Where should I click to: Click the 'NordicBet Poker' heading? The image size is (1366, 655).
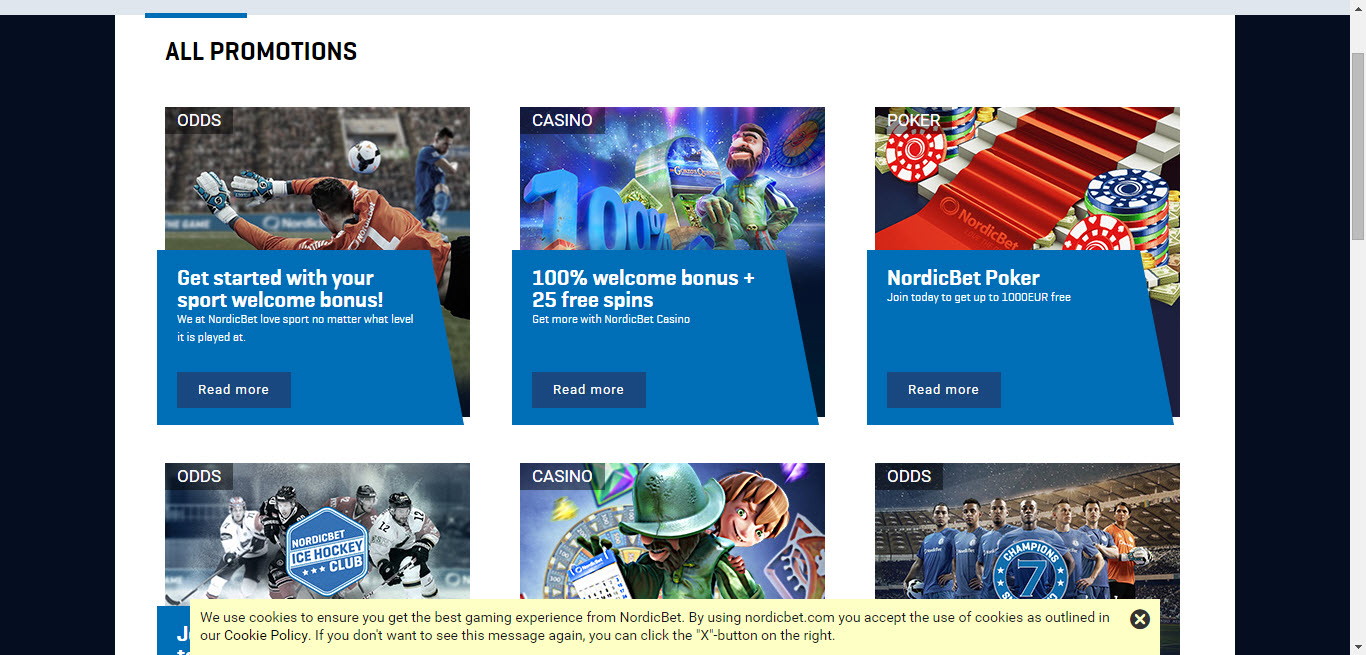point(963,278)
